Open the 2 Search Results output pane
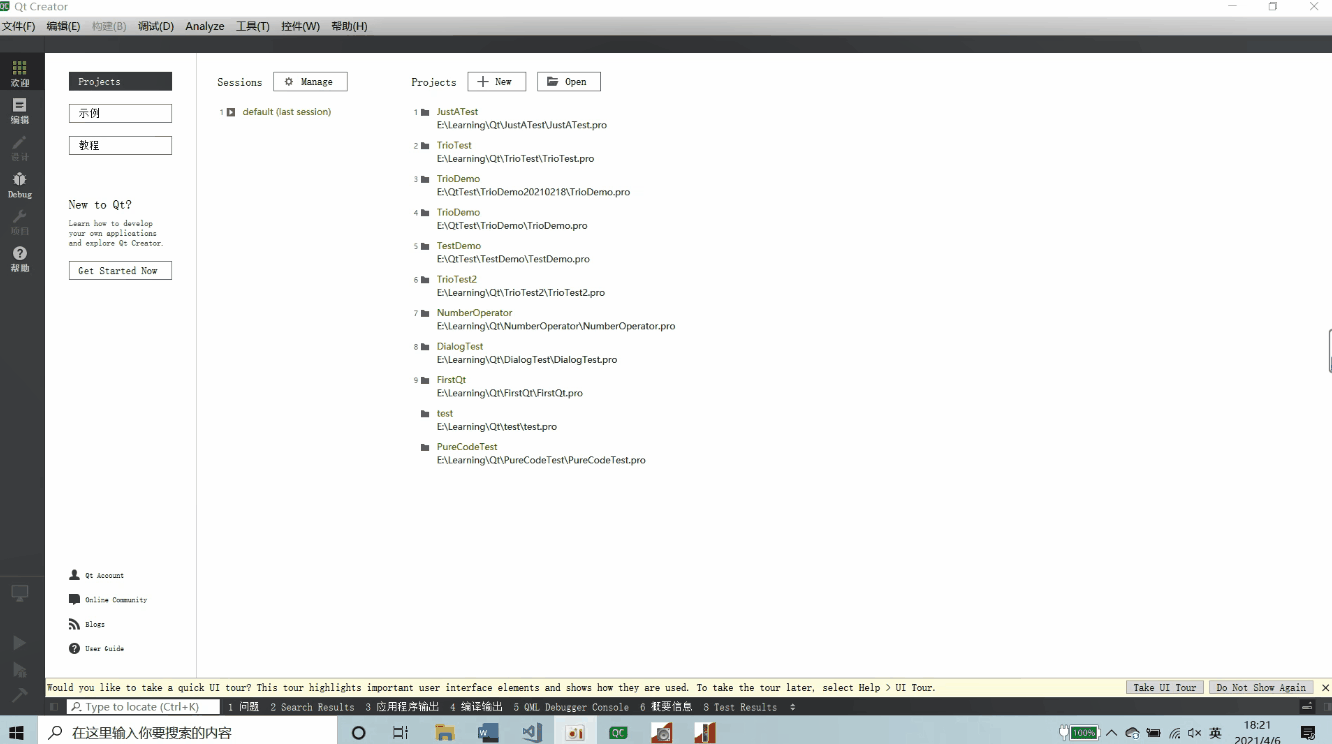This screenshot has width=1332, height=744. [312, 707]
